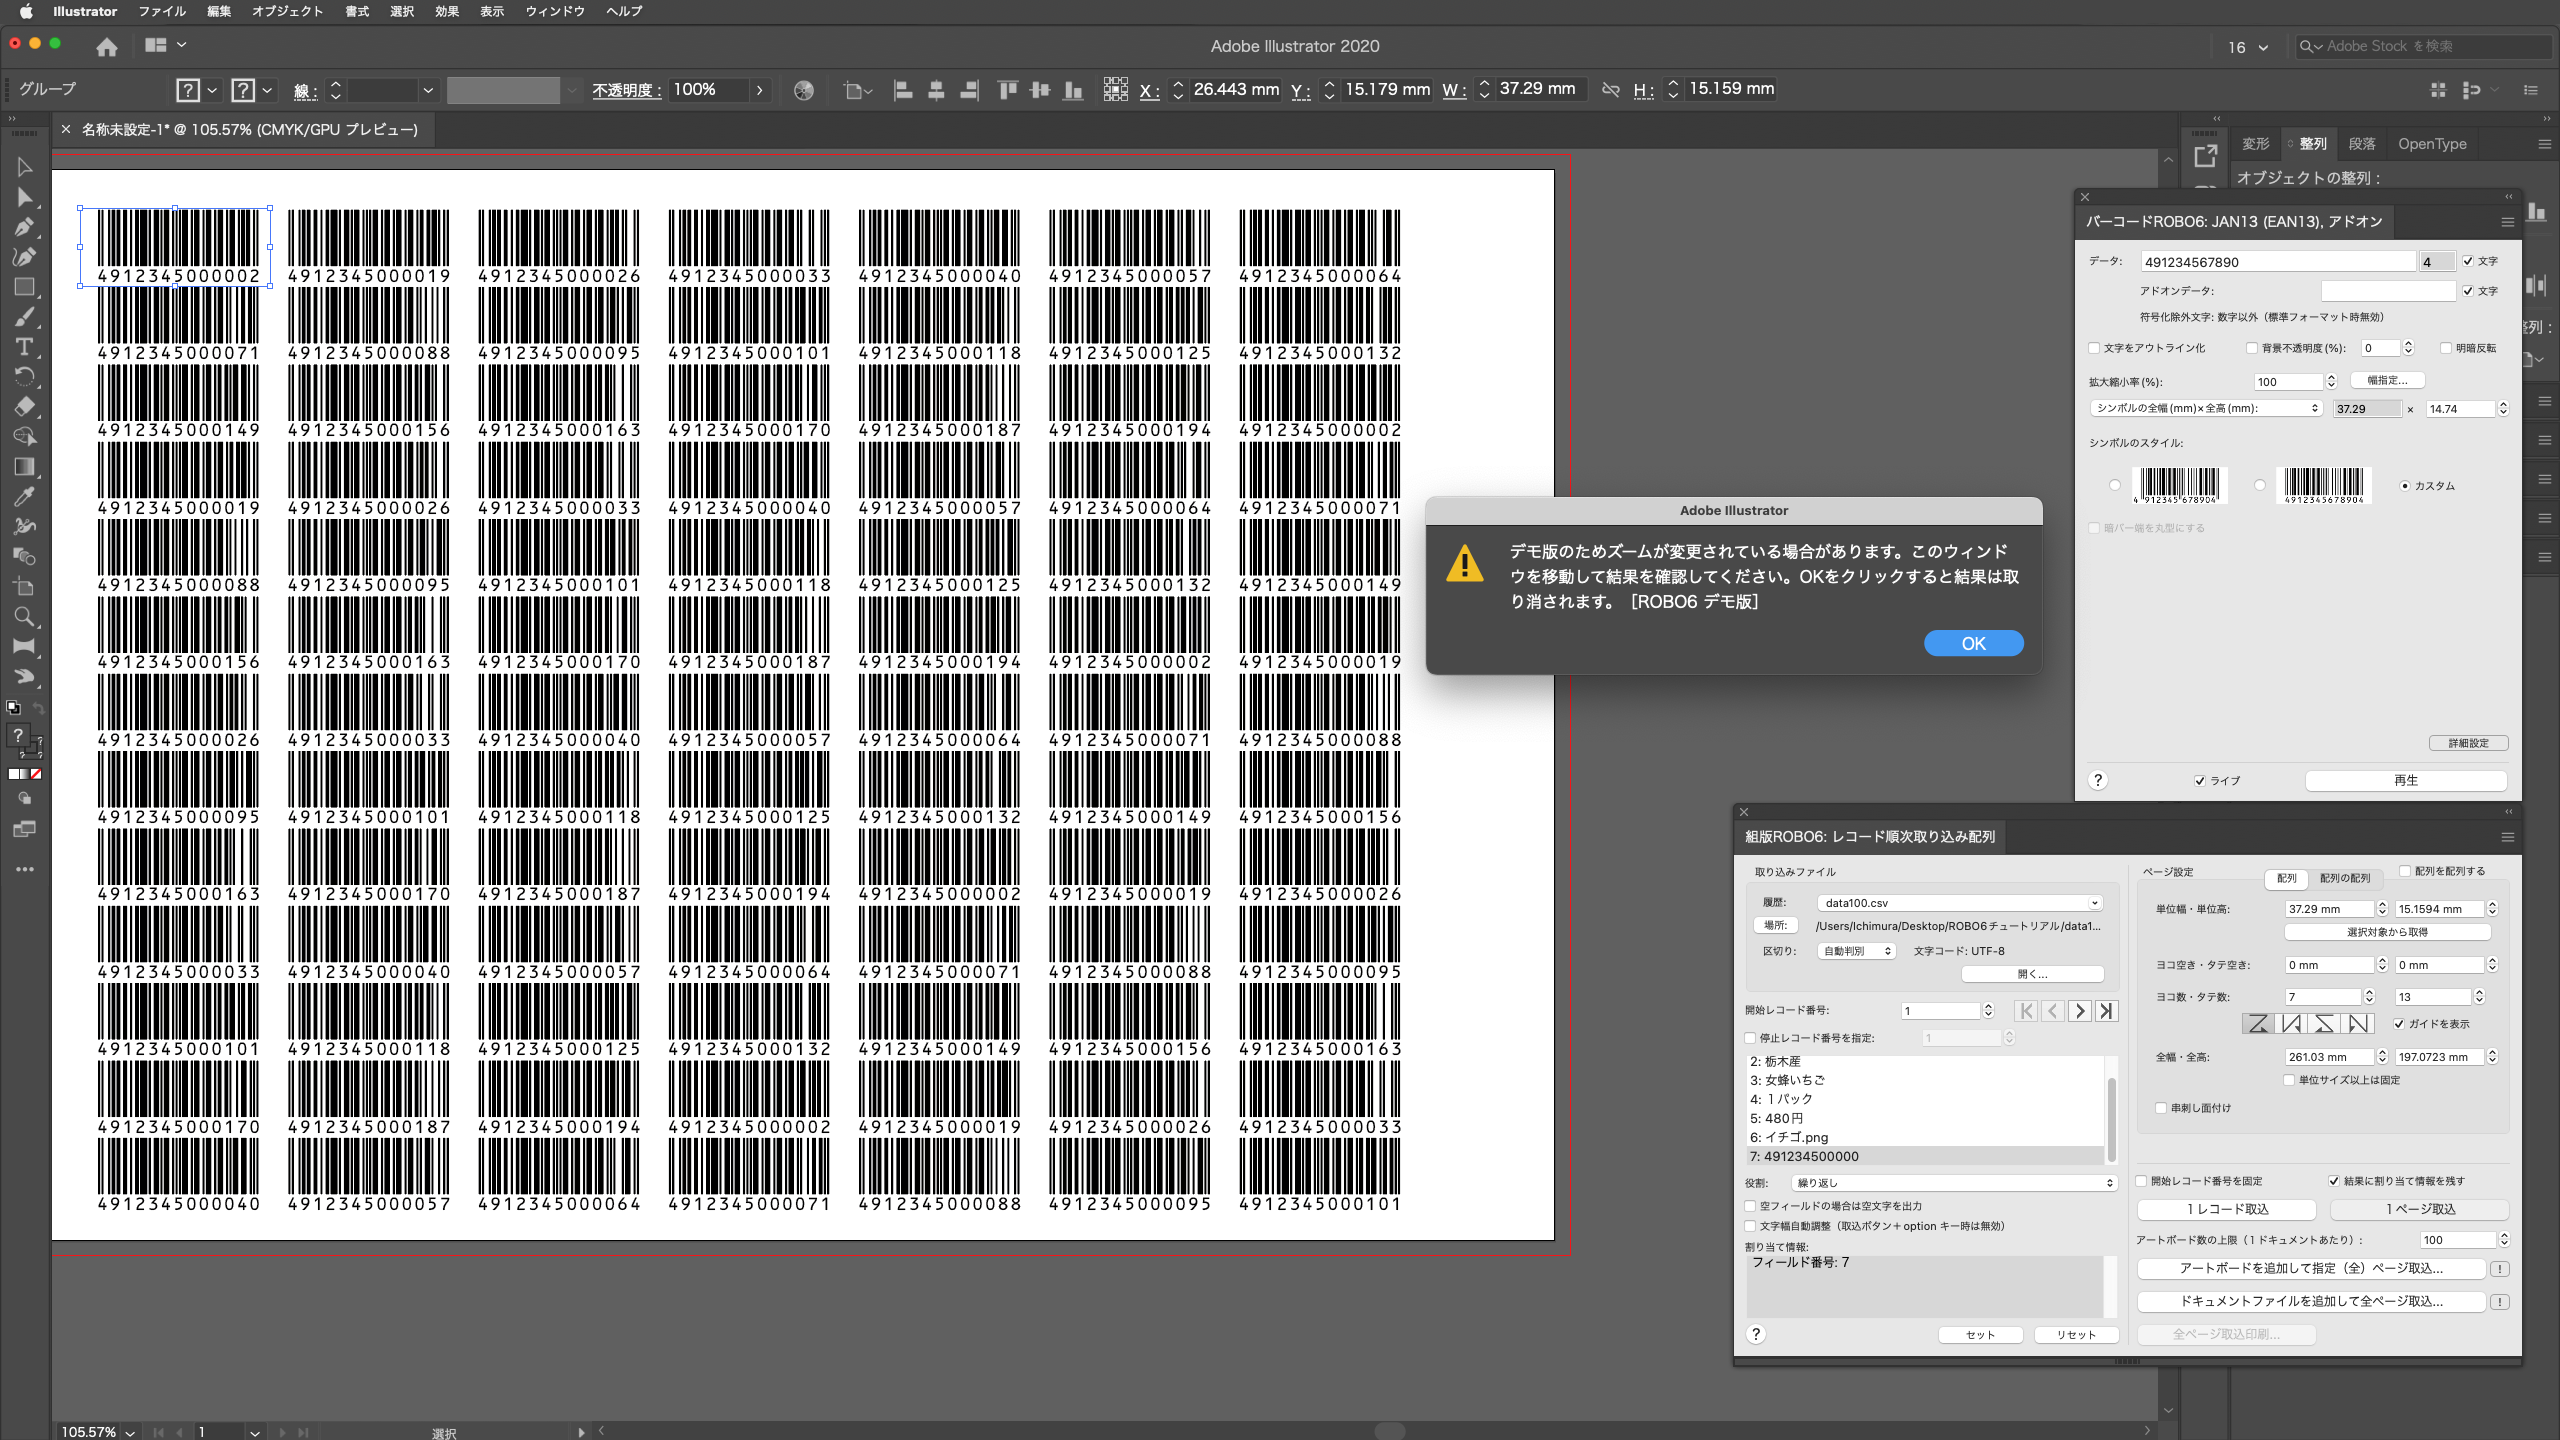Open the ウィンドウ menu
This screenshot has height=1440, width=2560.
pyautogui.click(x=555, y=11)
